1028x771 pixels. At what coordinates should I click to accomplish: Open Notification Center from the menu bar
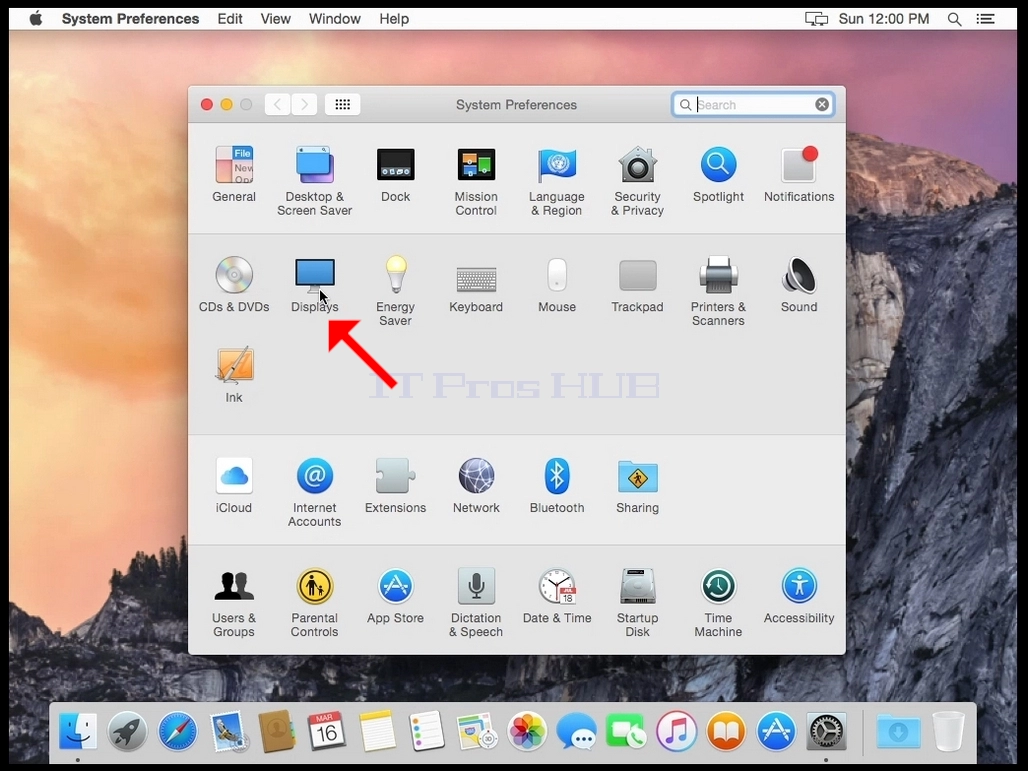985,19
